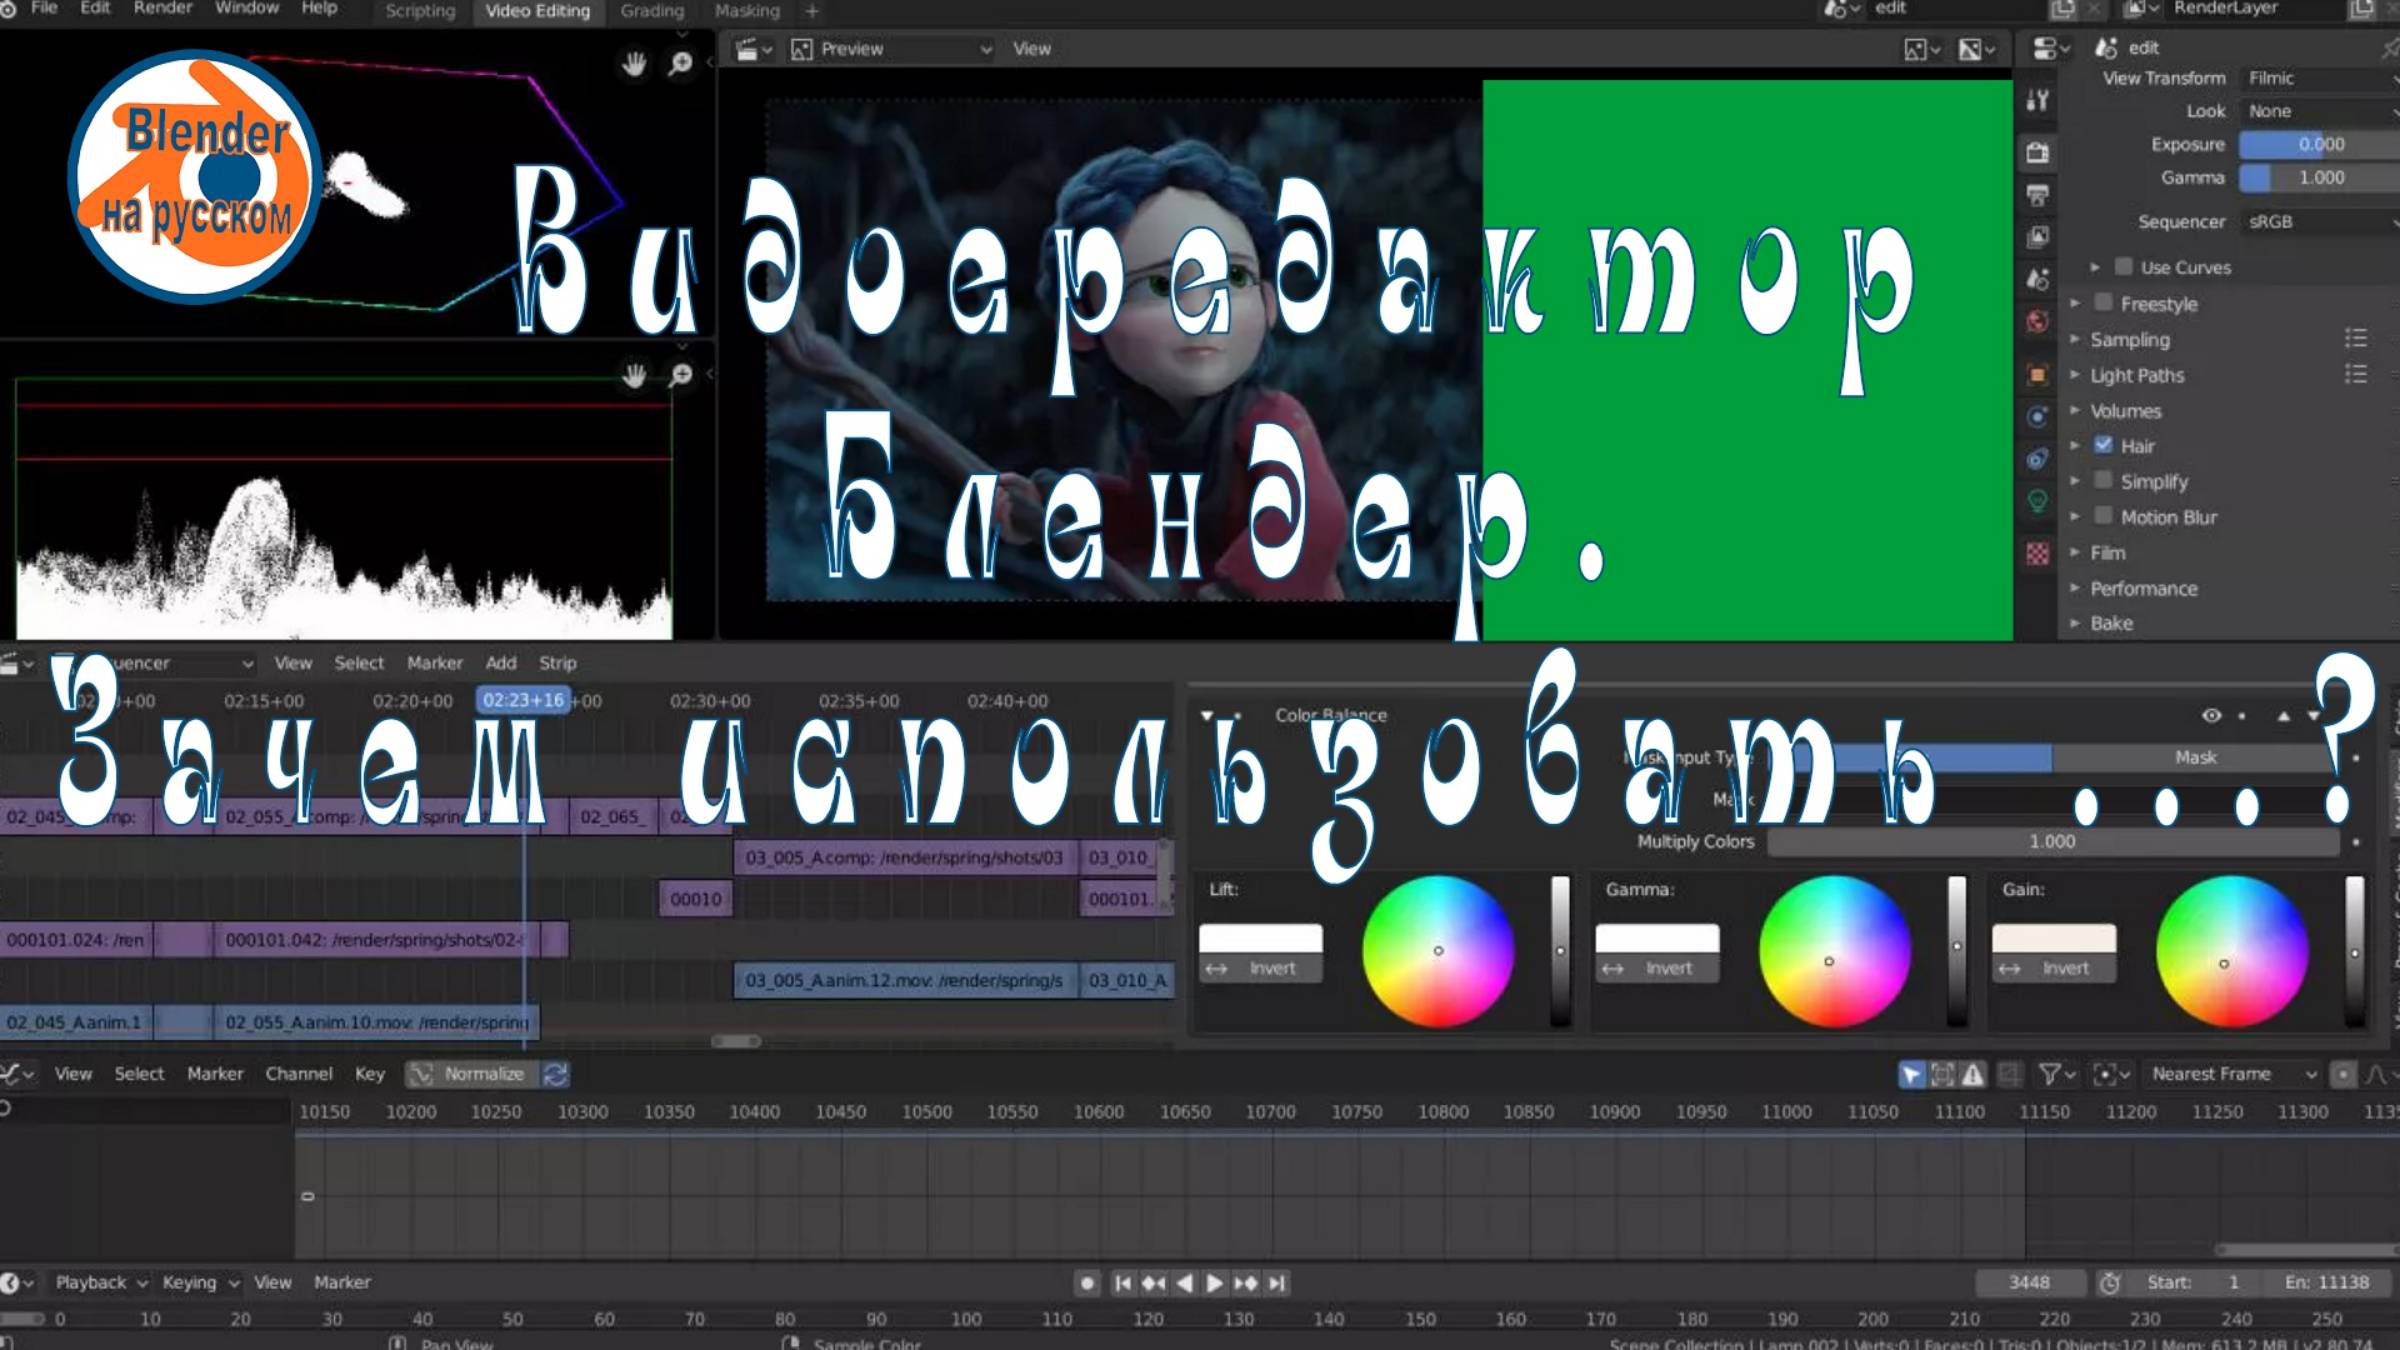Disable the Hair checkbox
Image resolution: width=2400 pixels, height=1350 pixels.
pyautogui.click(x=2104, y=446)
